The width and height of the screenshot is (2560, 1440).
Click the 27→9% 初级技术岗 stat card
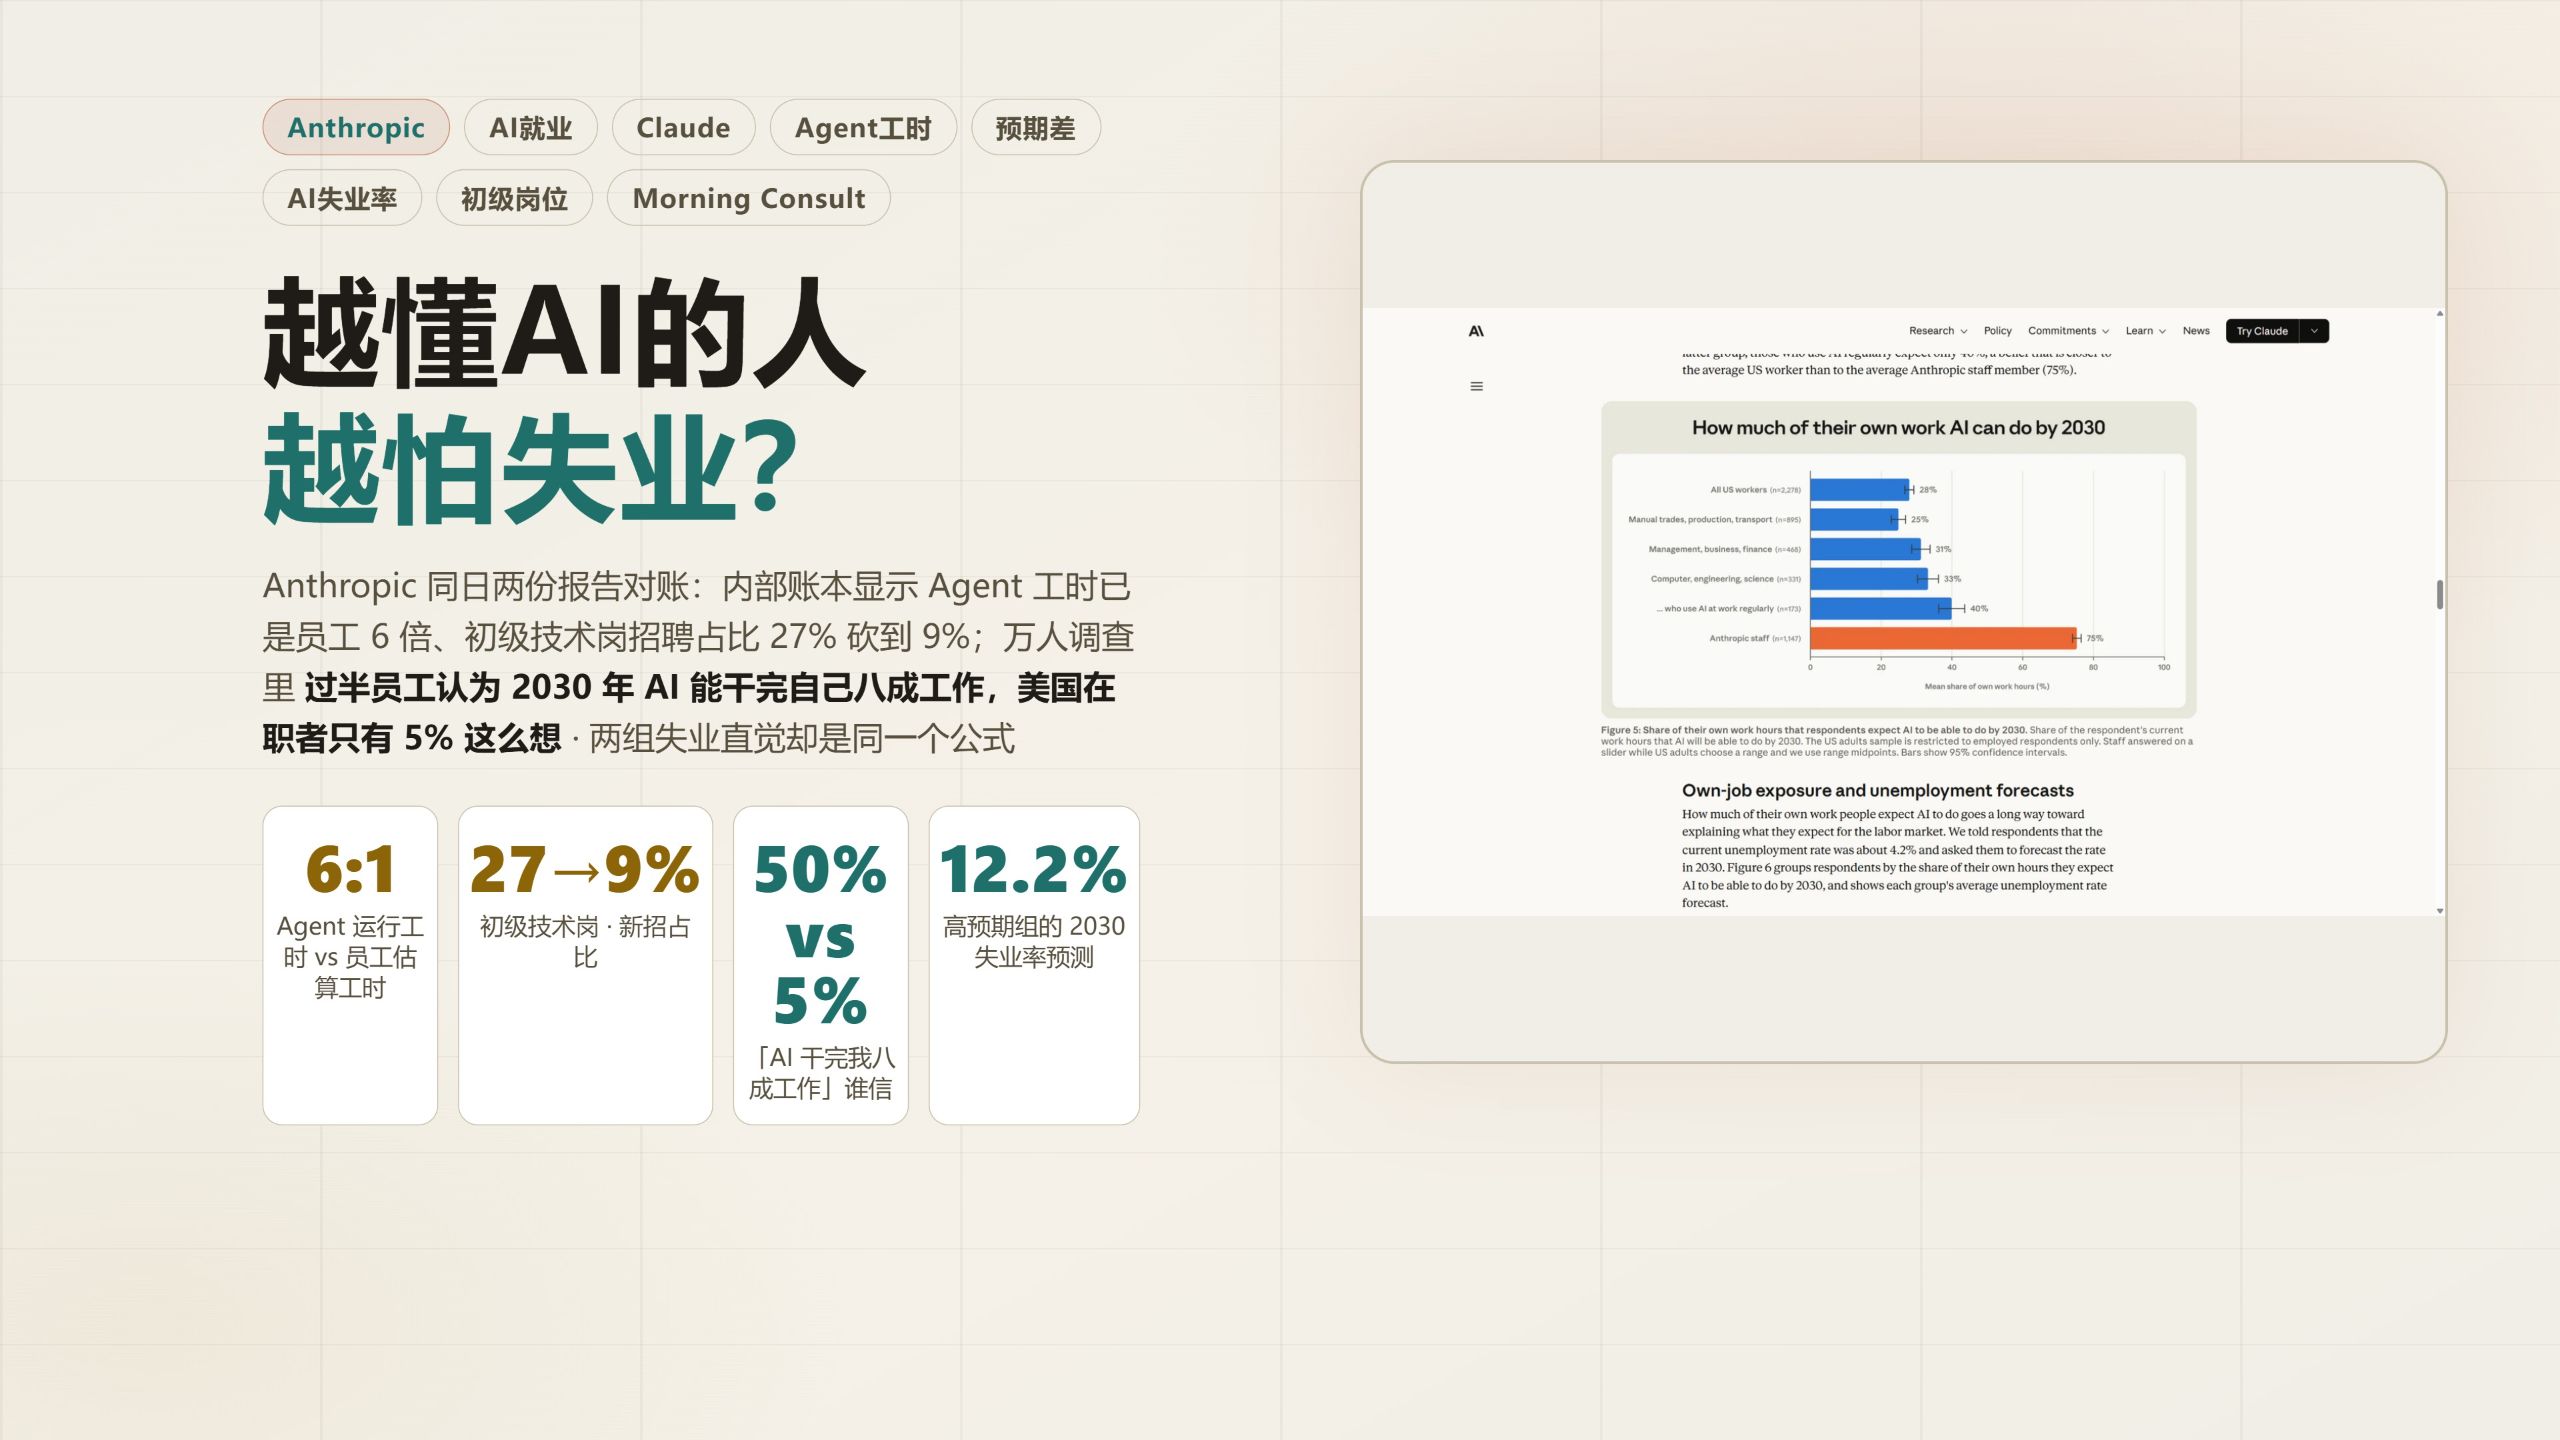point(585,965)
